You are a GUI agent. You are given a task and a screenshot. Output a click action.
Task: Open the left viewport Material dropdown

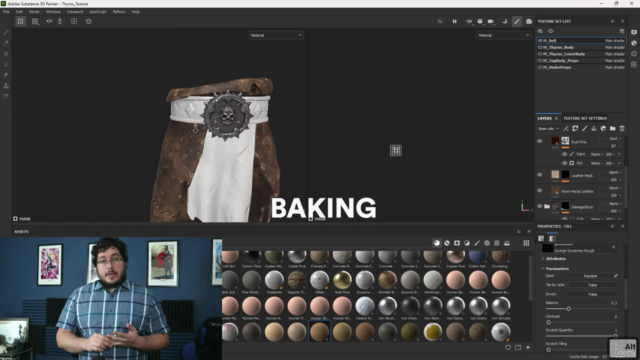click(x=276, y=36)
